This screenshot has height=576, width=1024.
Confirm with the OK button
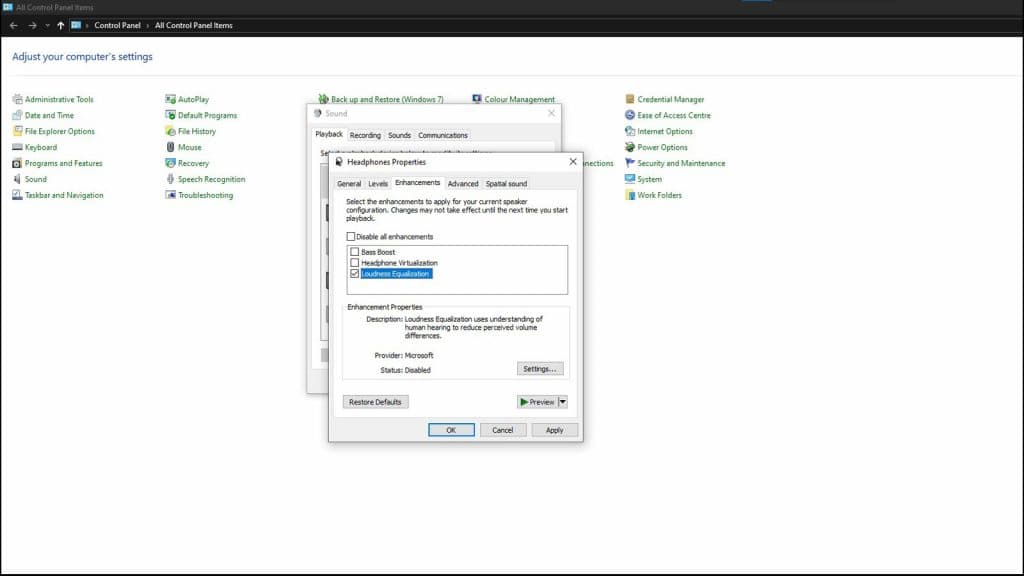[451, 430]
